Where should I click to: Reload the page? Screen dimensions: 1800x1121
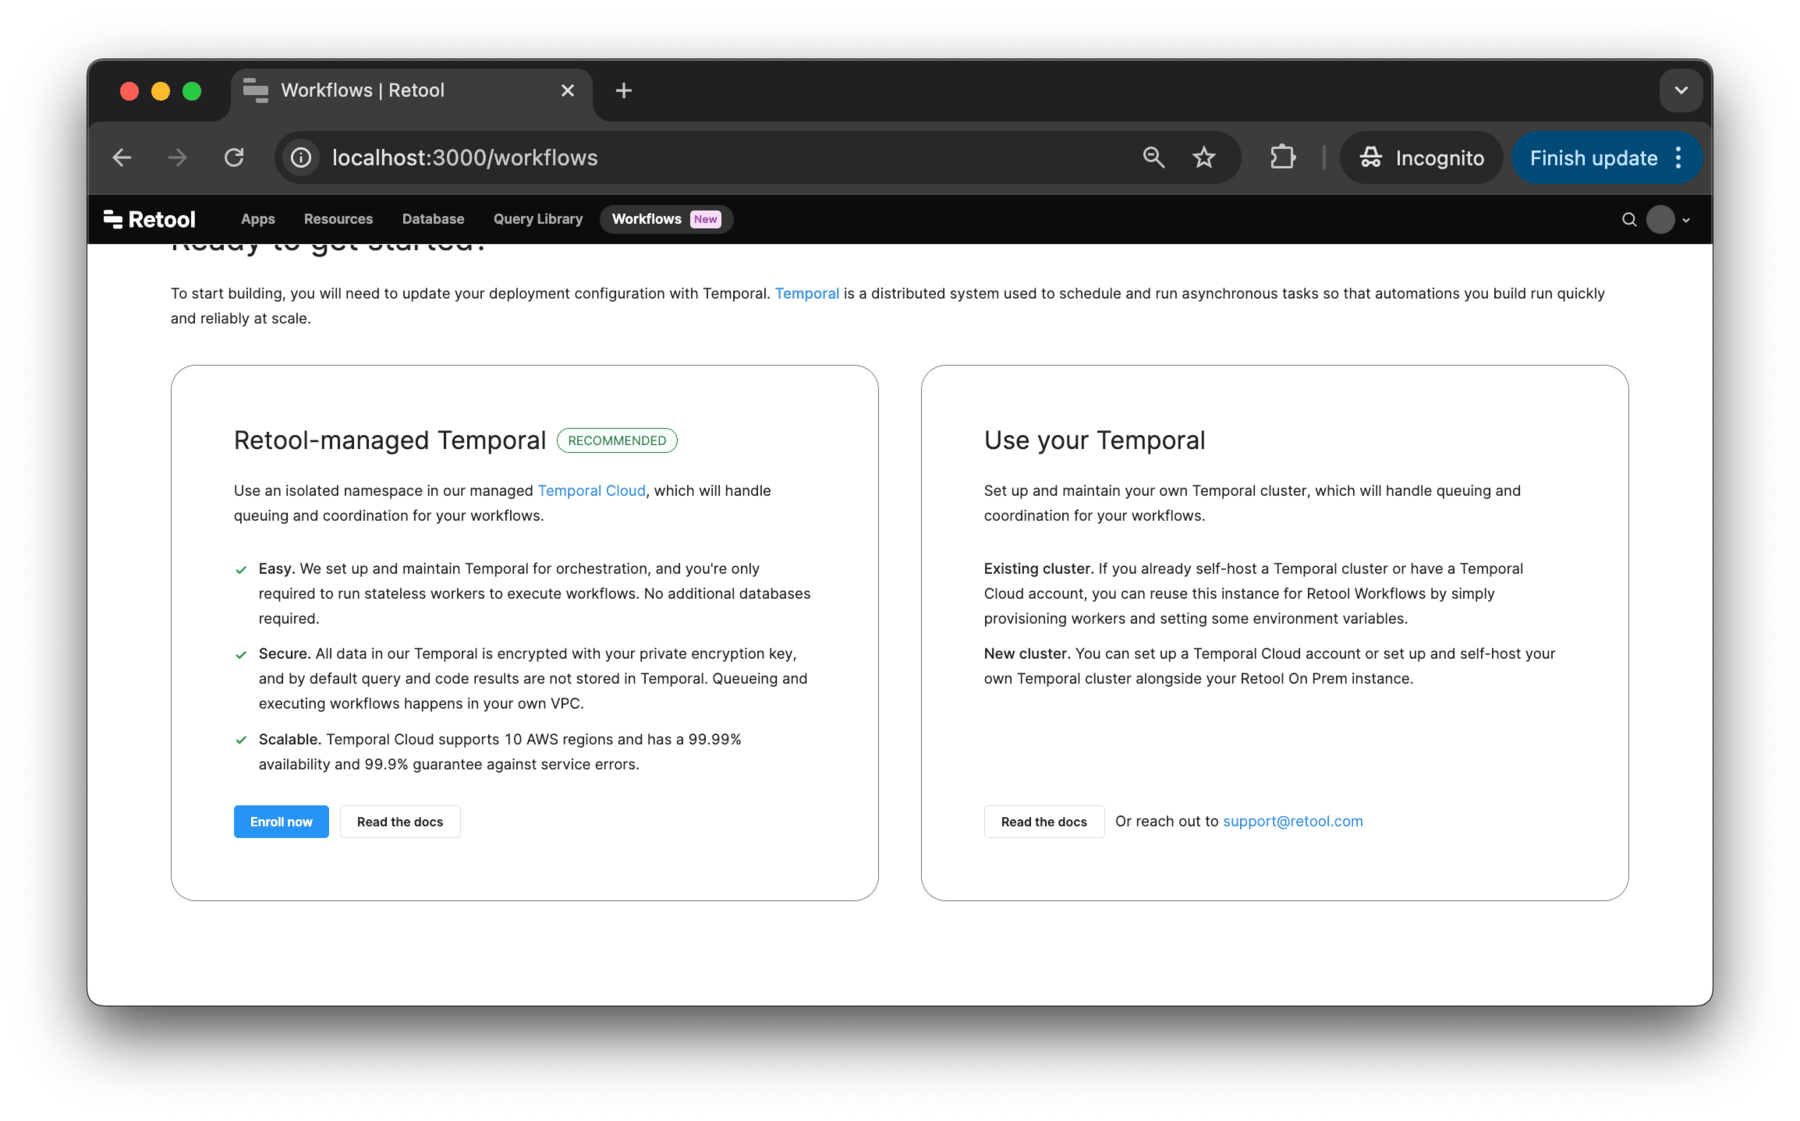[234, 158]
